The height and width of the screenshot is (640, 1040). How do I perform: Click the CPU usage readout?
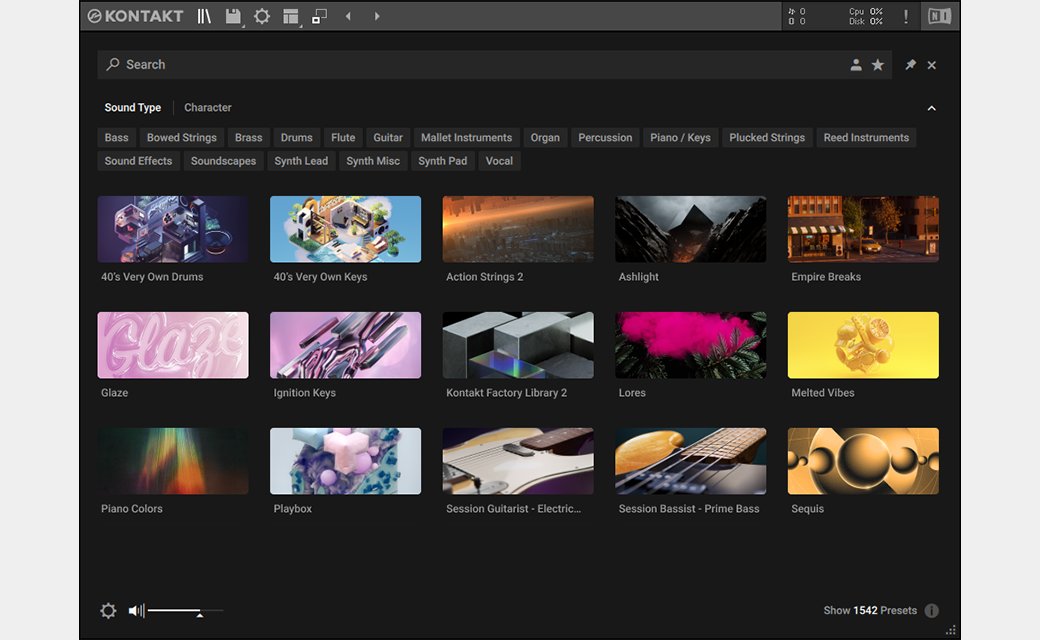866,11
